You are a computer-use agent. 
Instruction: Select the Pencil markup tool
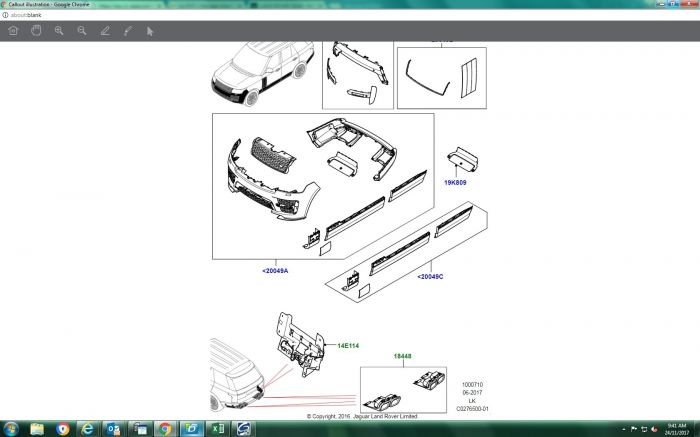[x=105, y=31]
